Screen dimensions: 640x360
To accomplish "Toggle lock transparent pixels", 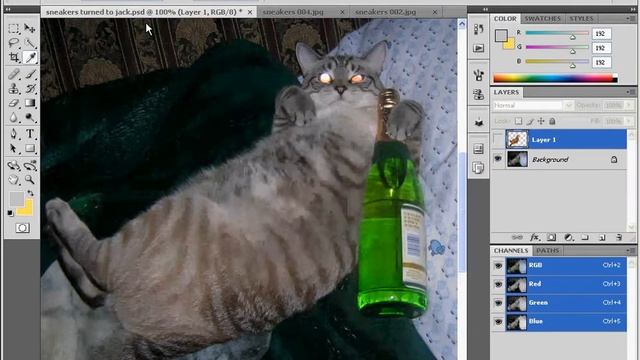I will point(518,121).
